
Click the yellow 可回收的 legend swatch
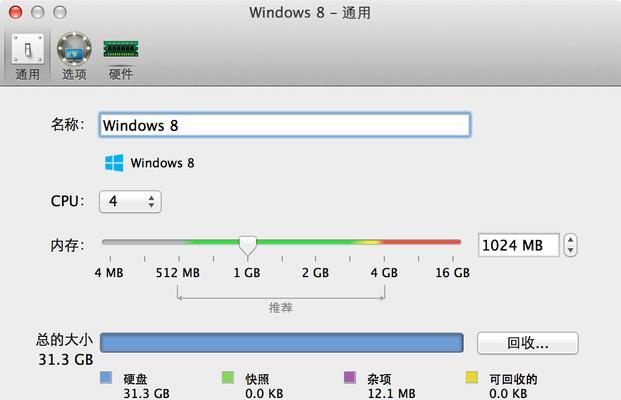472,377
